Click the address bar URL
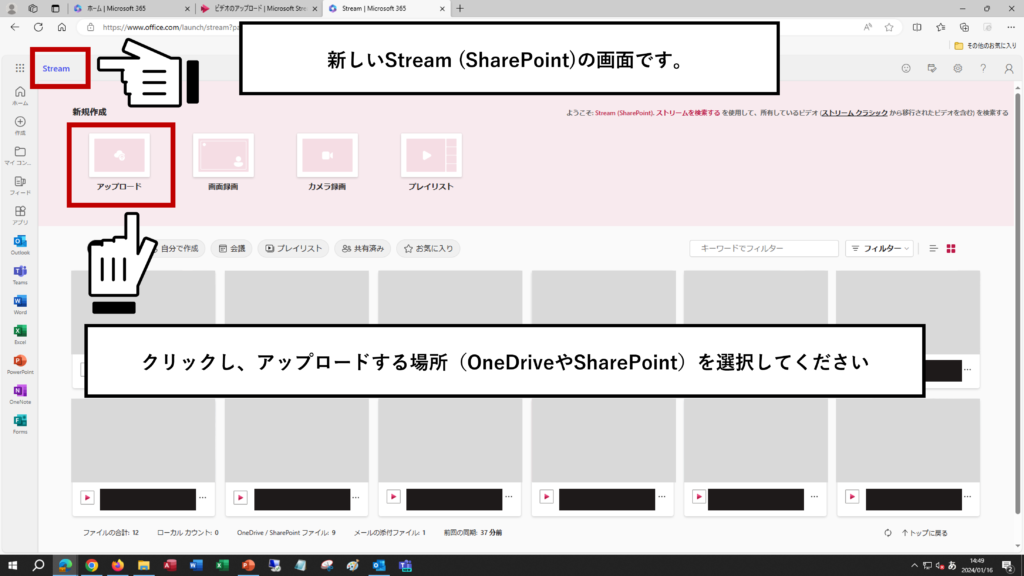This screenshot has width=1024, height=576. (x=171, y=27)
